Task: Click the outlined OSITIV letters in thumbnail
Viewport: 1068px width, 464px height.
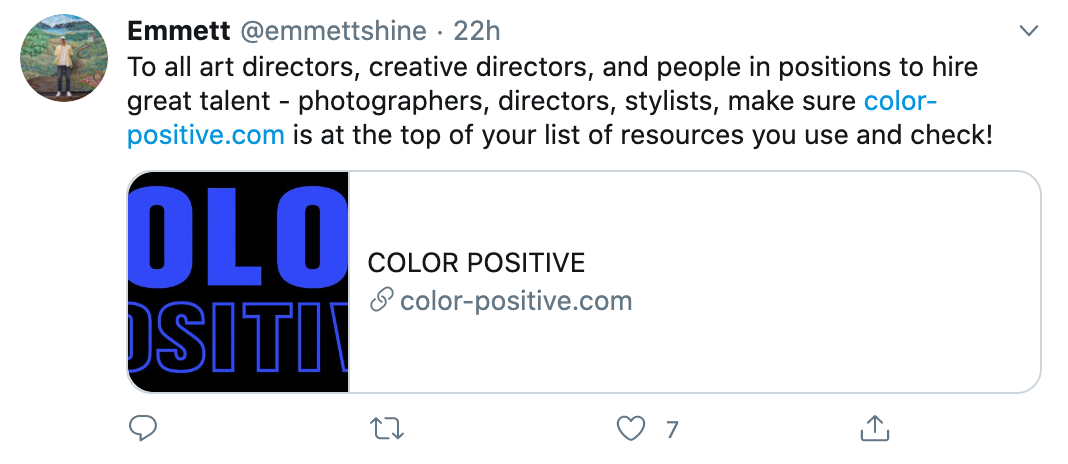Action: (x=238, y=338)
